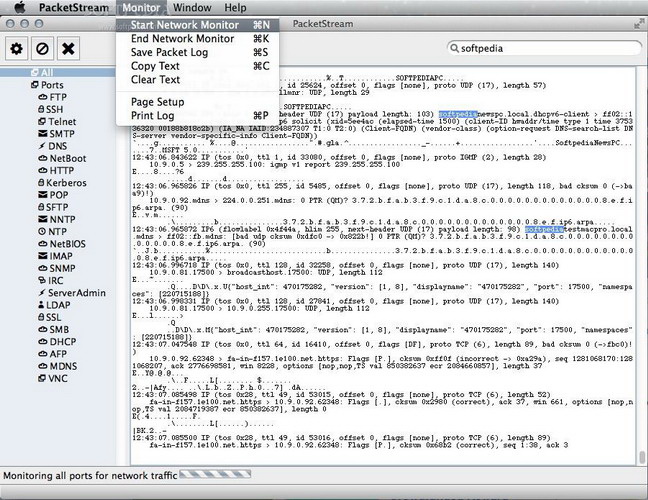Viewport: 648px width, 500px height.
Task: Click the SMB icon
Action: [43, 329]
